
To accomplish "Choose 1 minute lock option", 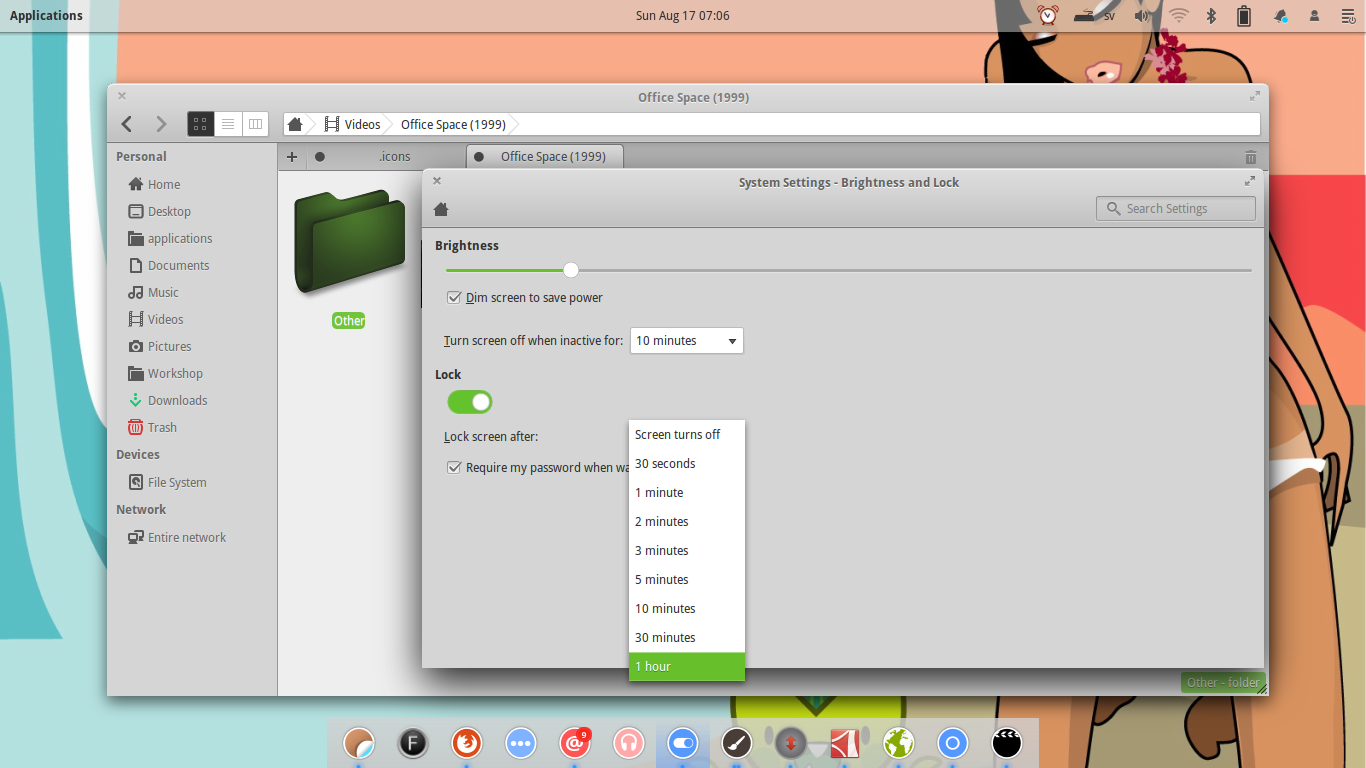I will tap(687, 493).
